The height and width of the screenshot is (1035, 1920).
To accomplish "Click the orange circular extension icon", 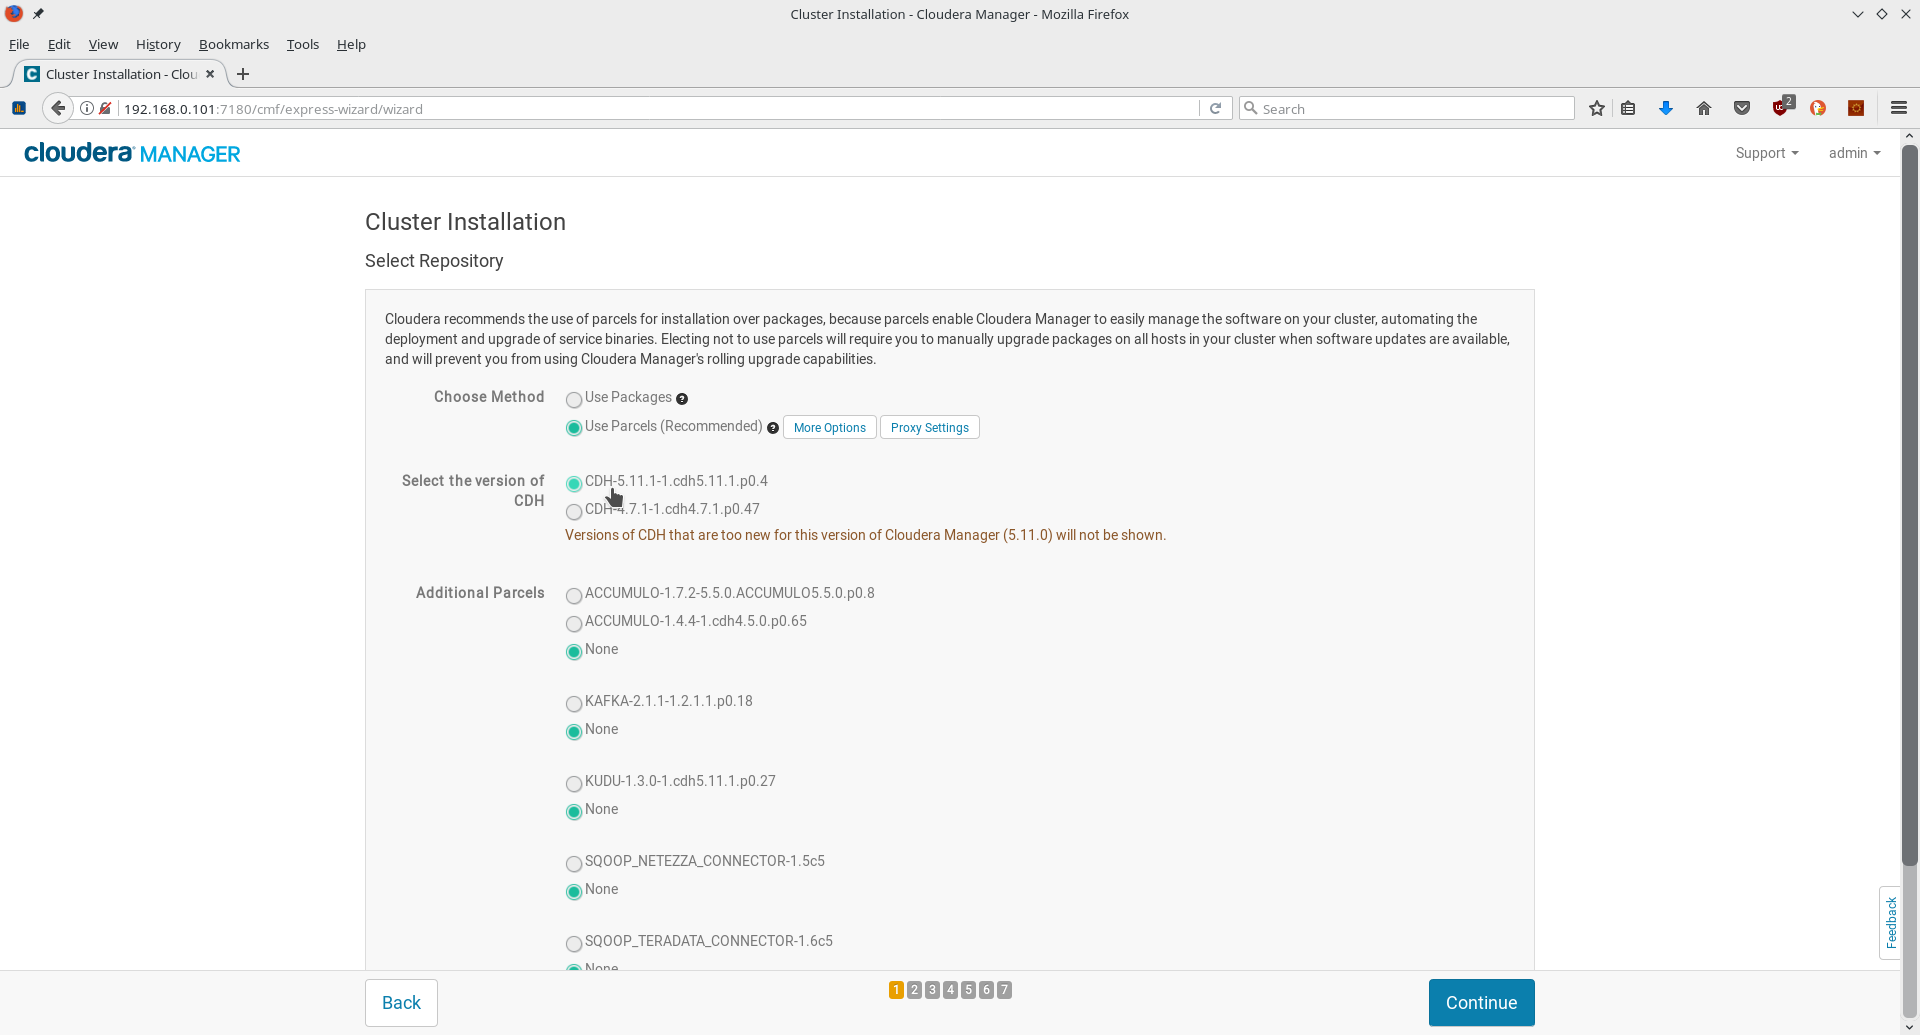I will (1818, 108).
